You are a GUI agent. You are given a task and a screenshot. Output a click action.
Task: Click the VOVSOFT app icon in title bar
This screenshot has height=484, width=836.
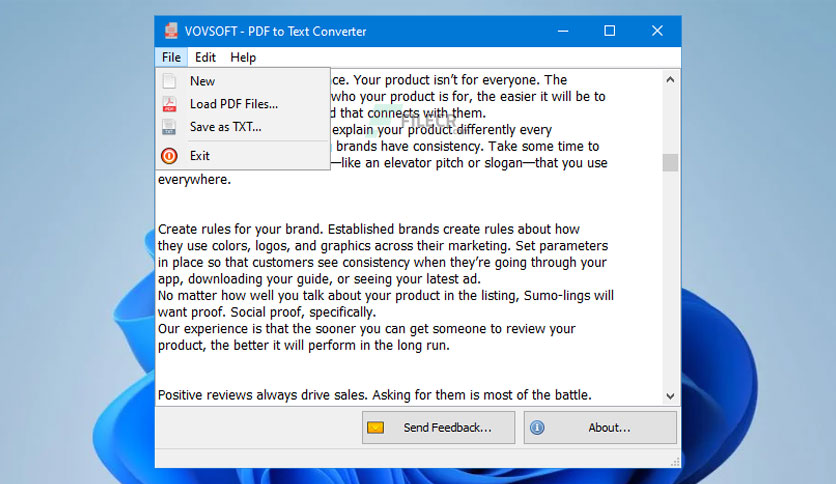[171, 31]
